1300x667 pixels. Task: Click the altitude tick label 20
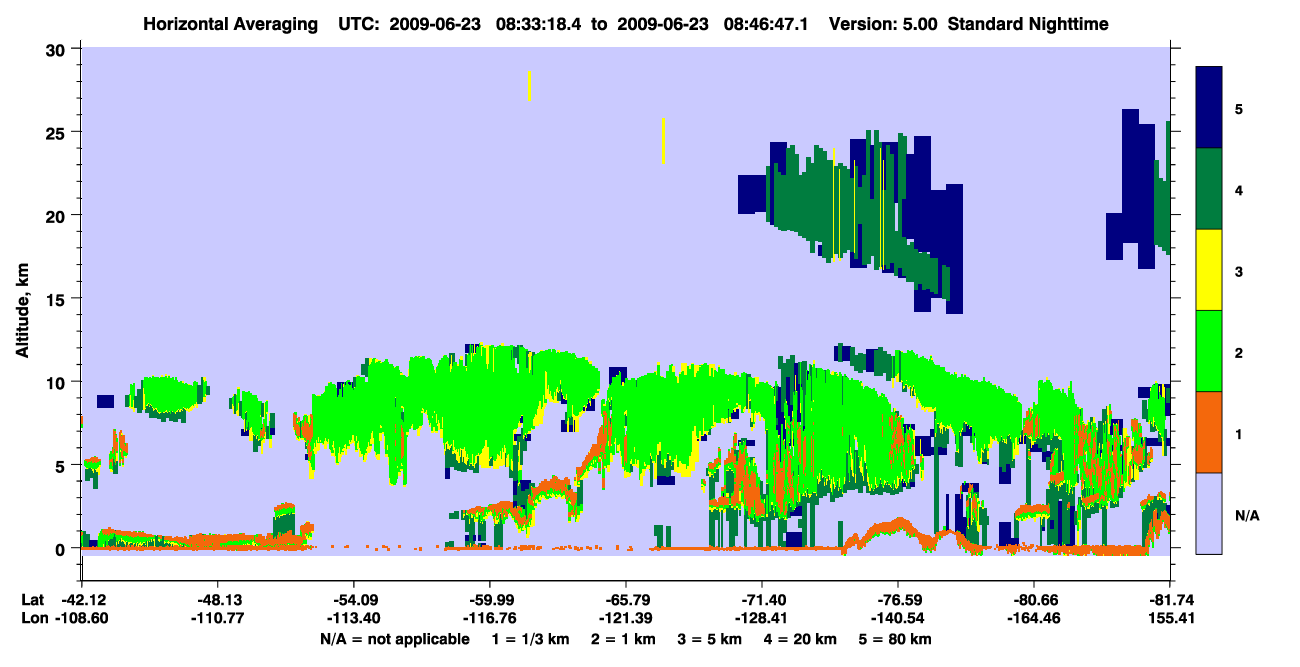click(58, 215)
